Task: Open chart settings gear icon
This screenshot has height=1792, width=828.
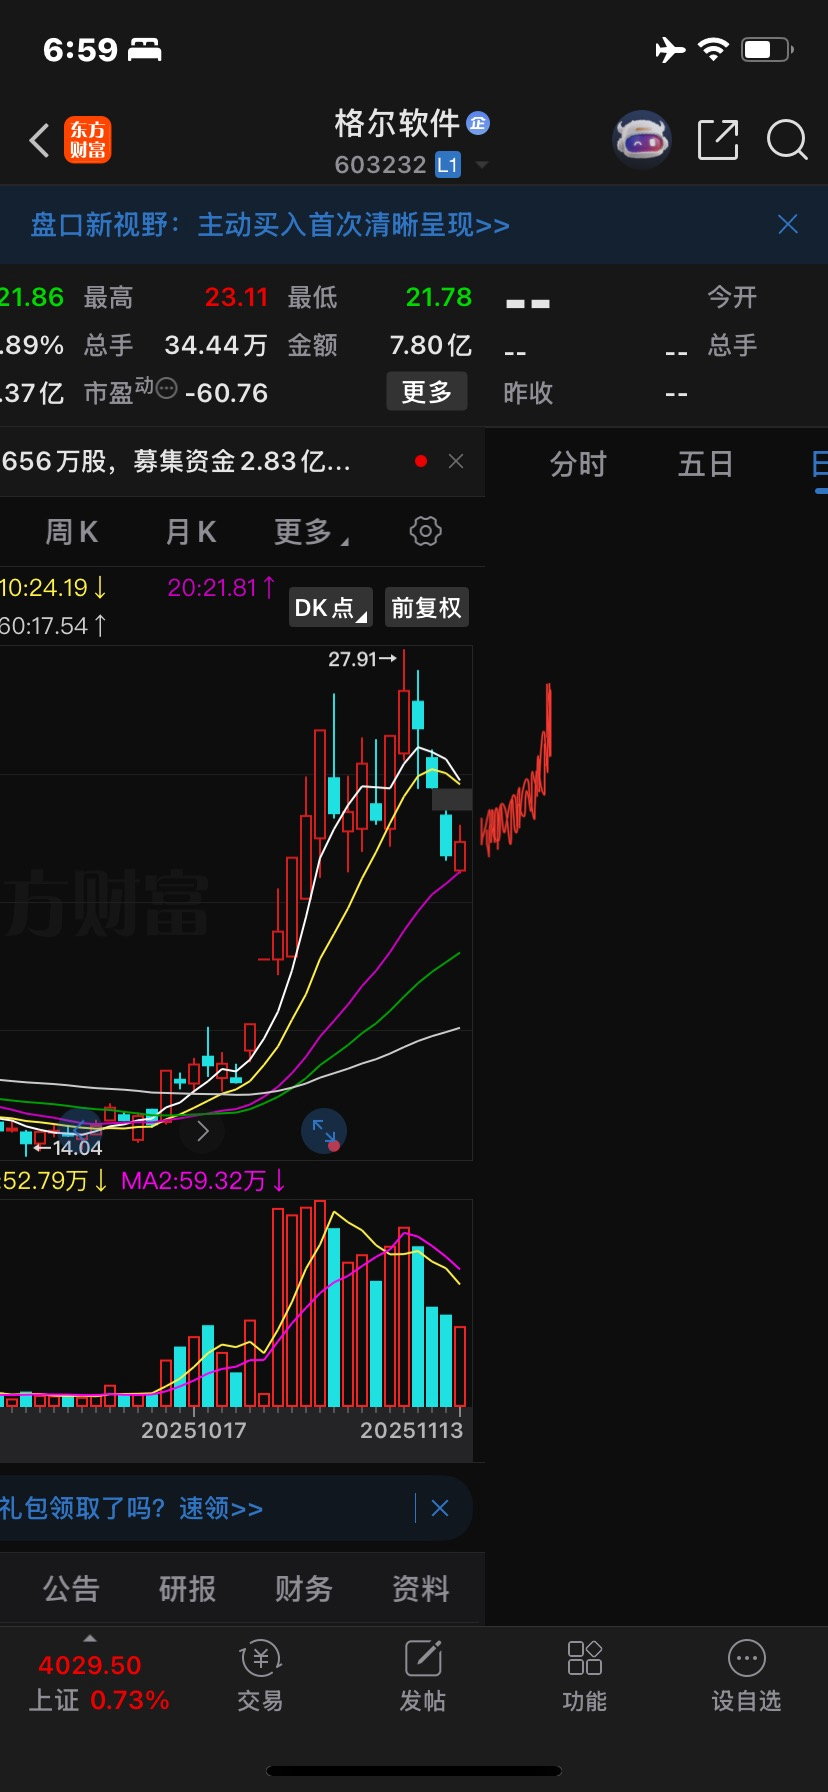Action: click(x=425, y=531)
